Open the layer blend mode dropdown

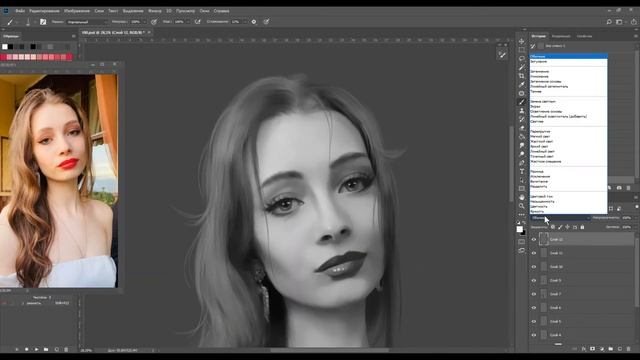click(560, 218)
